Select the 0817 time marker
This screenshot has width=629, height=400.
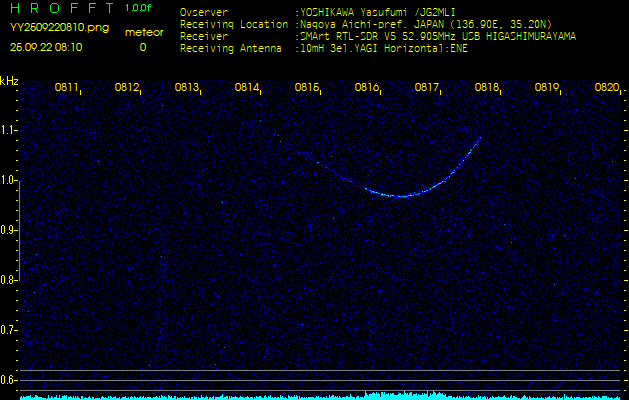pos(427,88)
